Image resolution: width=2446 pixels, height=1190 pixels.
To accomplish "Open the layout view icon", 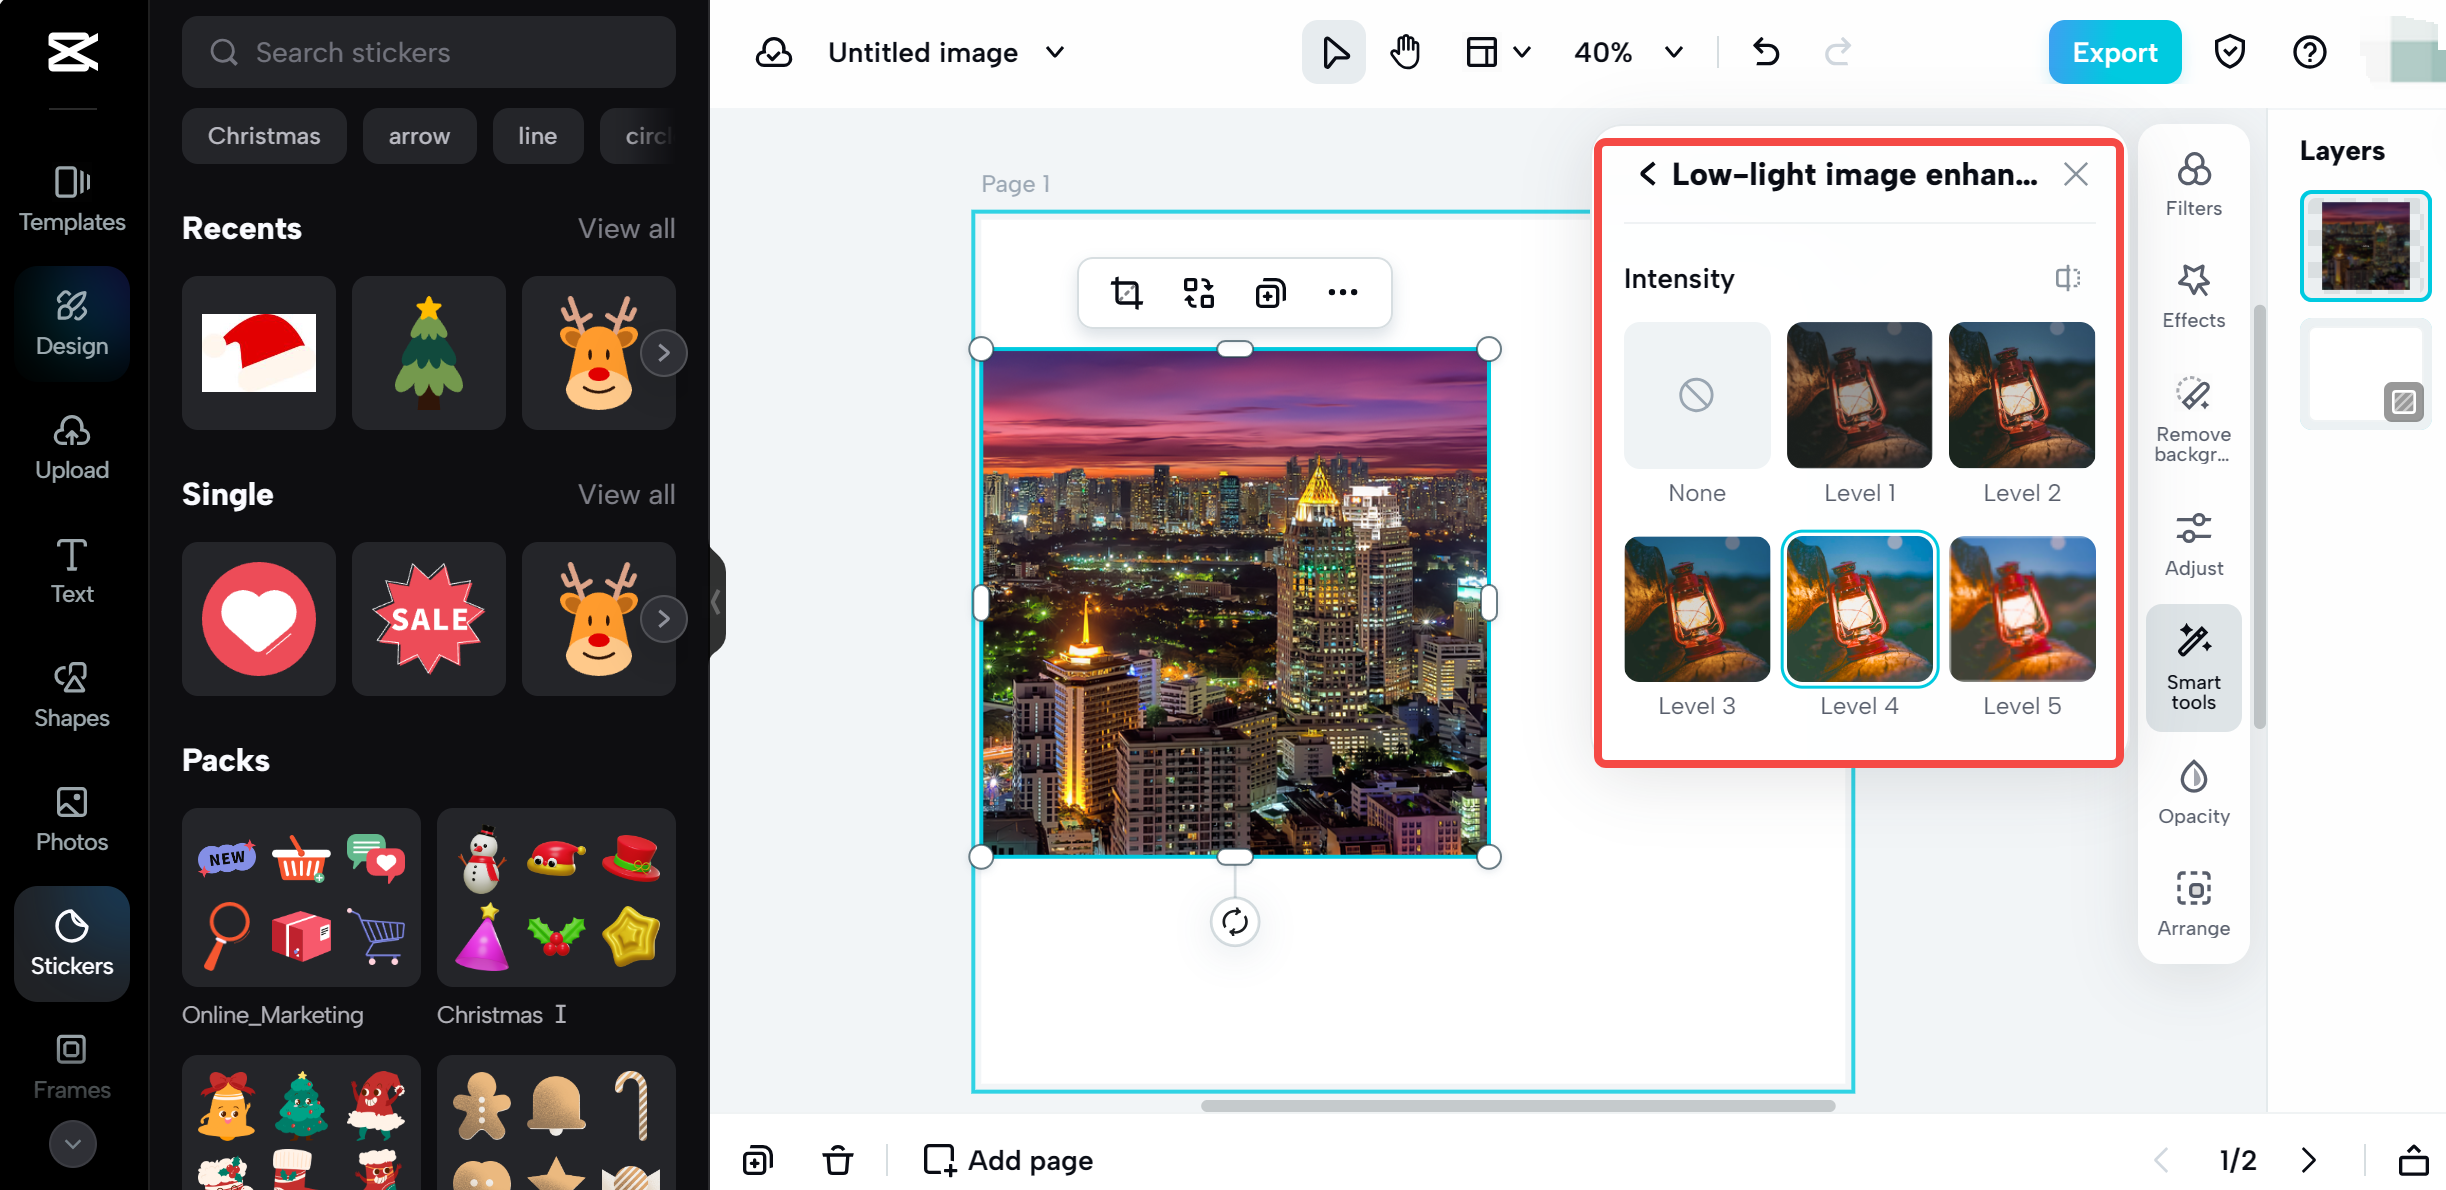I will click(x=1481, y=52).
